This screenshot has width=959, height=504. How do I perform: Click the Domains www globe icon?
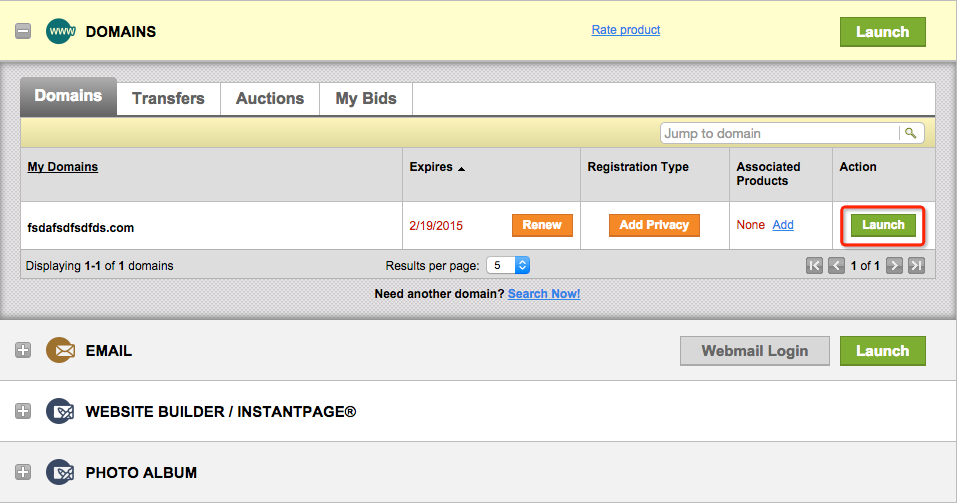click(61, 31)
